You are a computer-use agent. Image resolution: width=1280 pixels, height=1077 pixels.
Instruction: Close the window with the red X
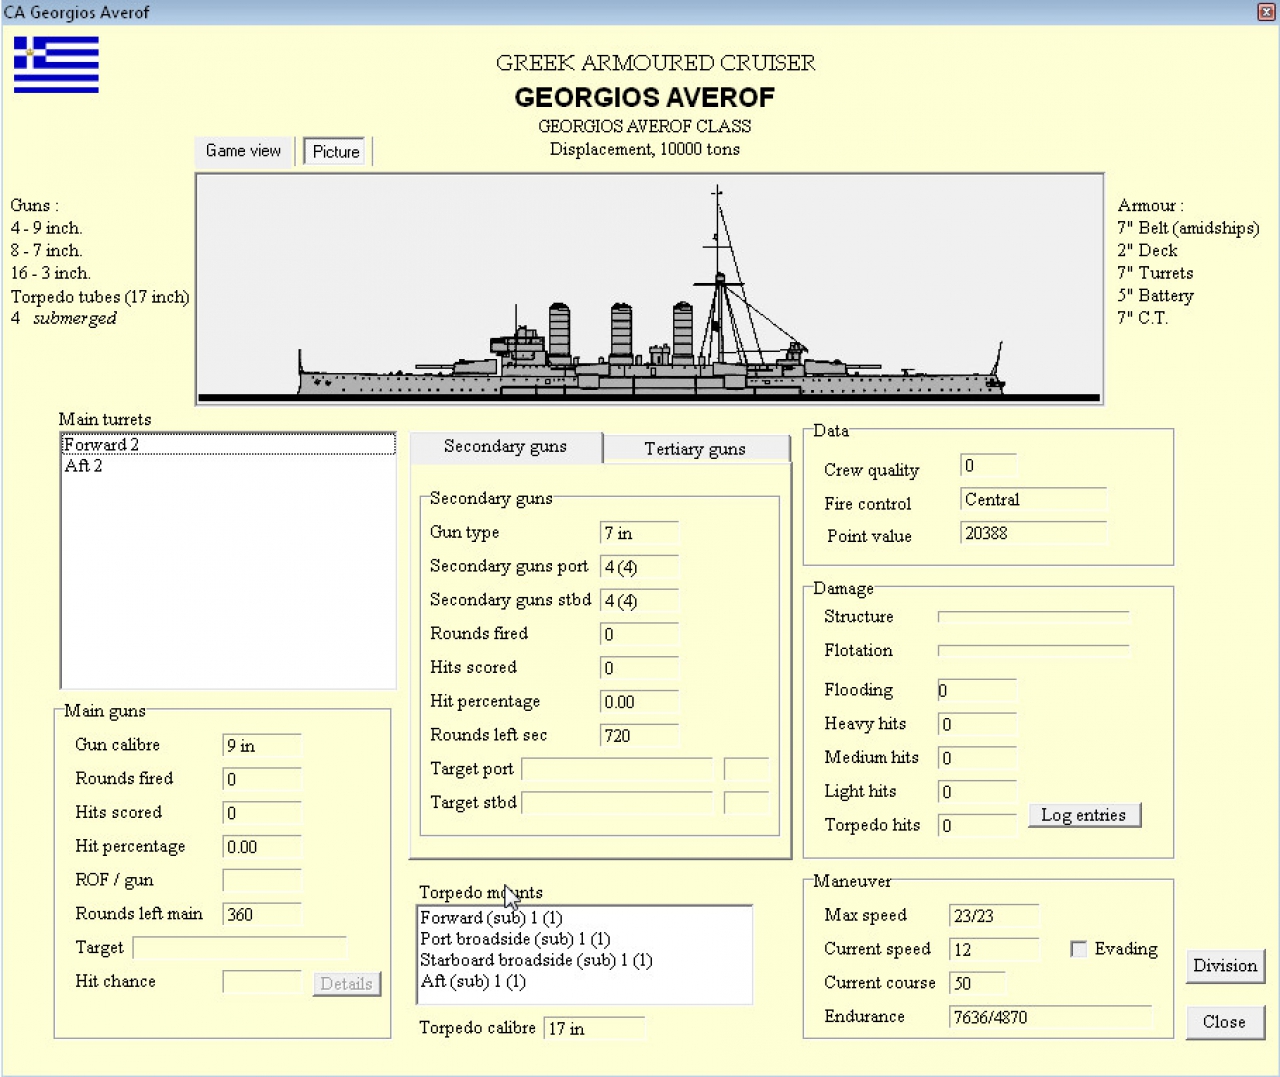[1265, 12]
